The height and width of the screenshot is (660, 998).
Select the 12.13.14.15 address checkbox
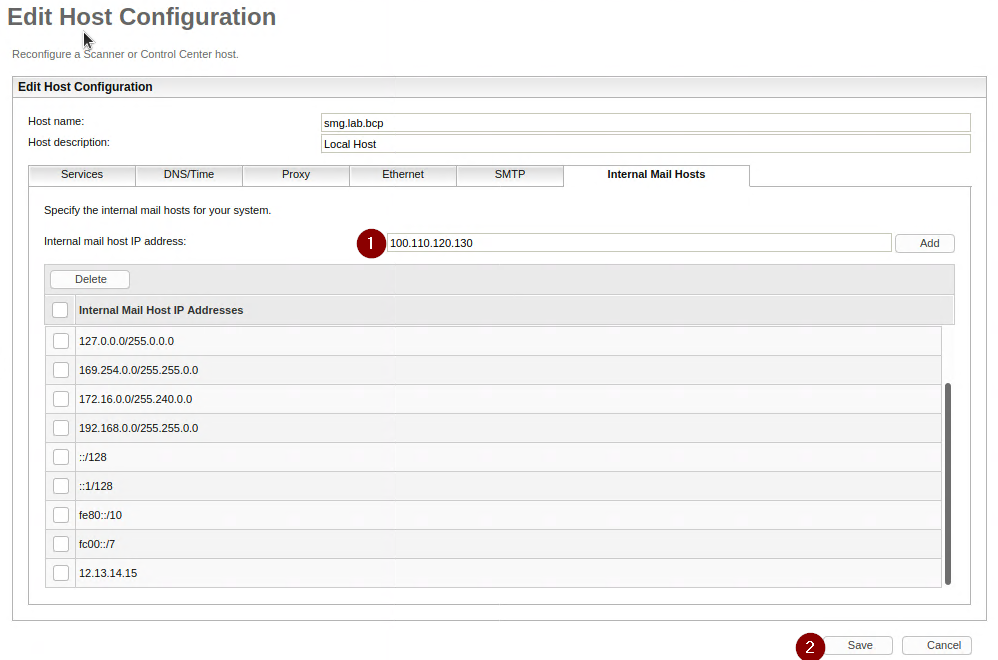[x=61, y=573]
